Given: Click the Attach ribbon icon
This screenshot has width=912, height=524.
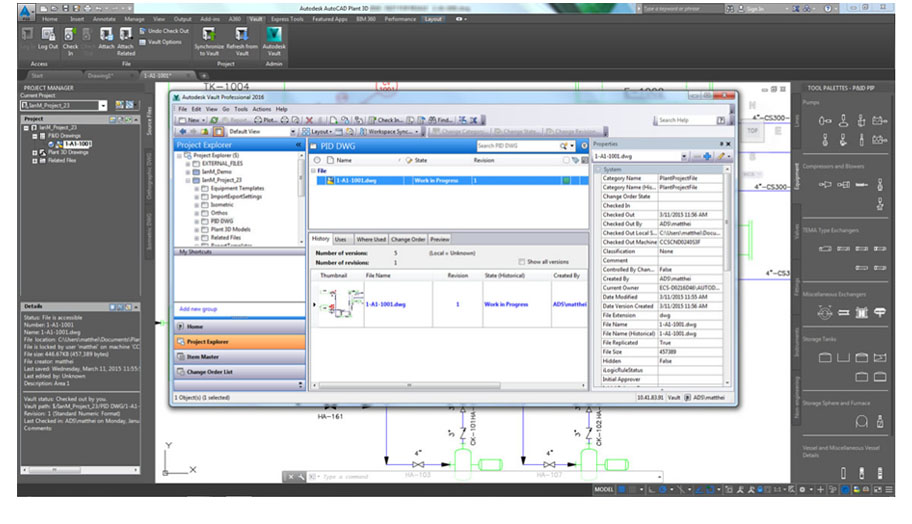Looking at the screenshot, I should tap(106, 35).
